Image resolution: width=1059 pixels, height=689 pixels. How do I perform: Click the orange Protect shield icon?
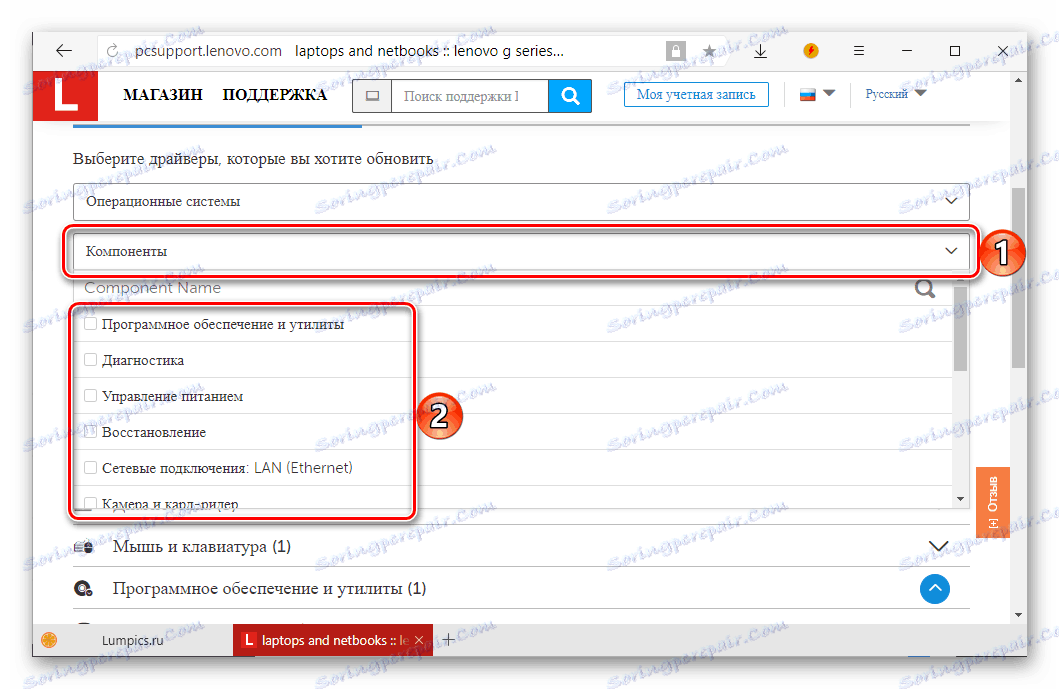(810, 50)
